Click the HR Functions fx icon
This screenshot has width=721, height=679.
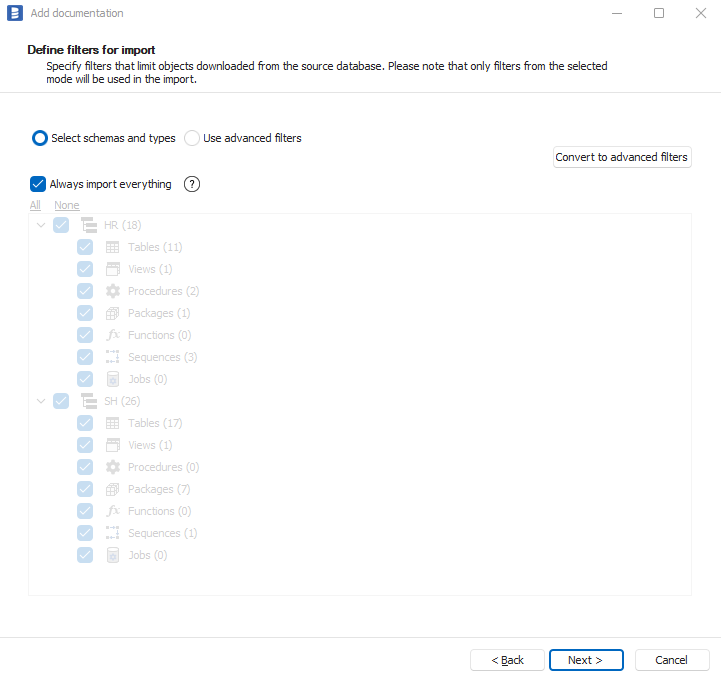pos(113,335)
